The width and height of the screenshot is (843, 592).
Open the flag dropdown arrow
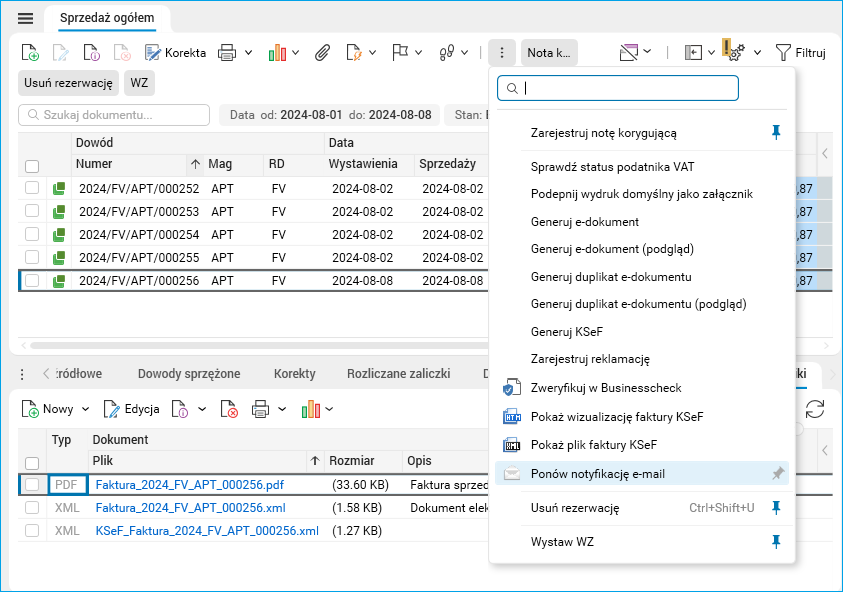click(x=419, y=53)
